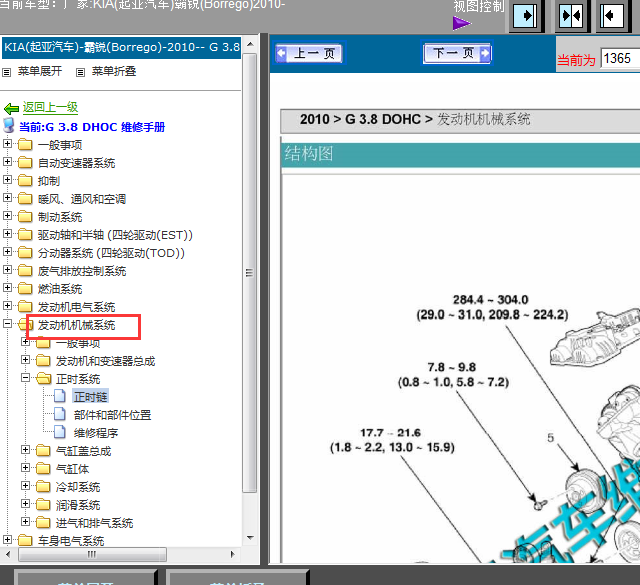Screen dimensions: 640x585
Task: Click the breadcrumb 2010 > G 3.8 DOHC
Action: point(366,119)
